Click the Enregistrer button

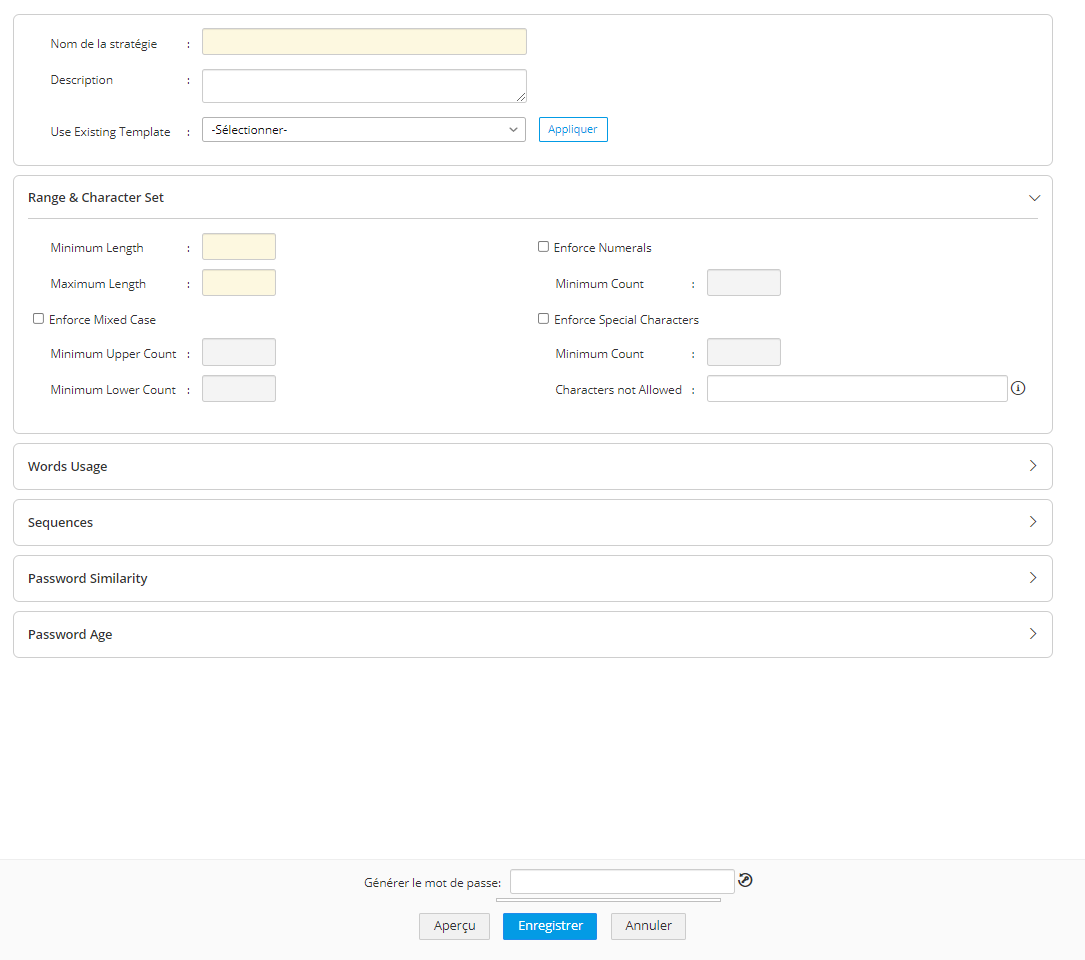coord(549,926)
